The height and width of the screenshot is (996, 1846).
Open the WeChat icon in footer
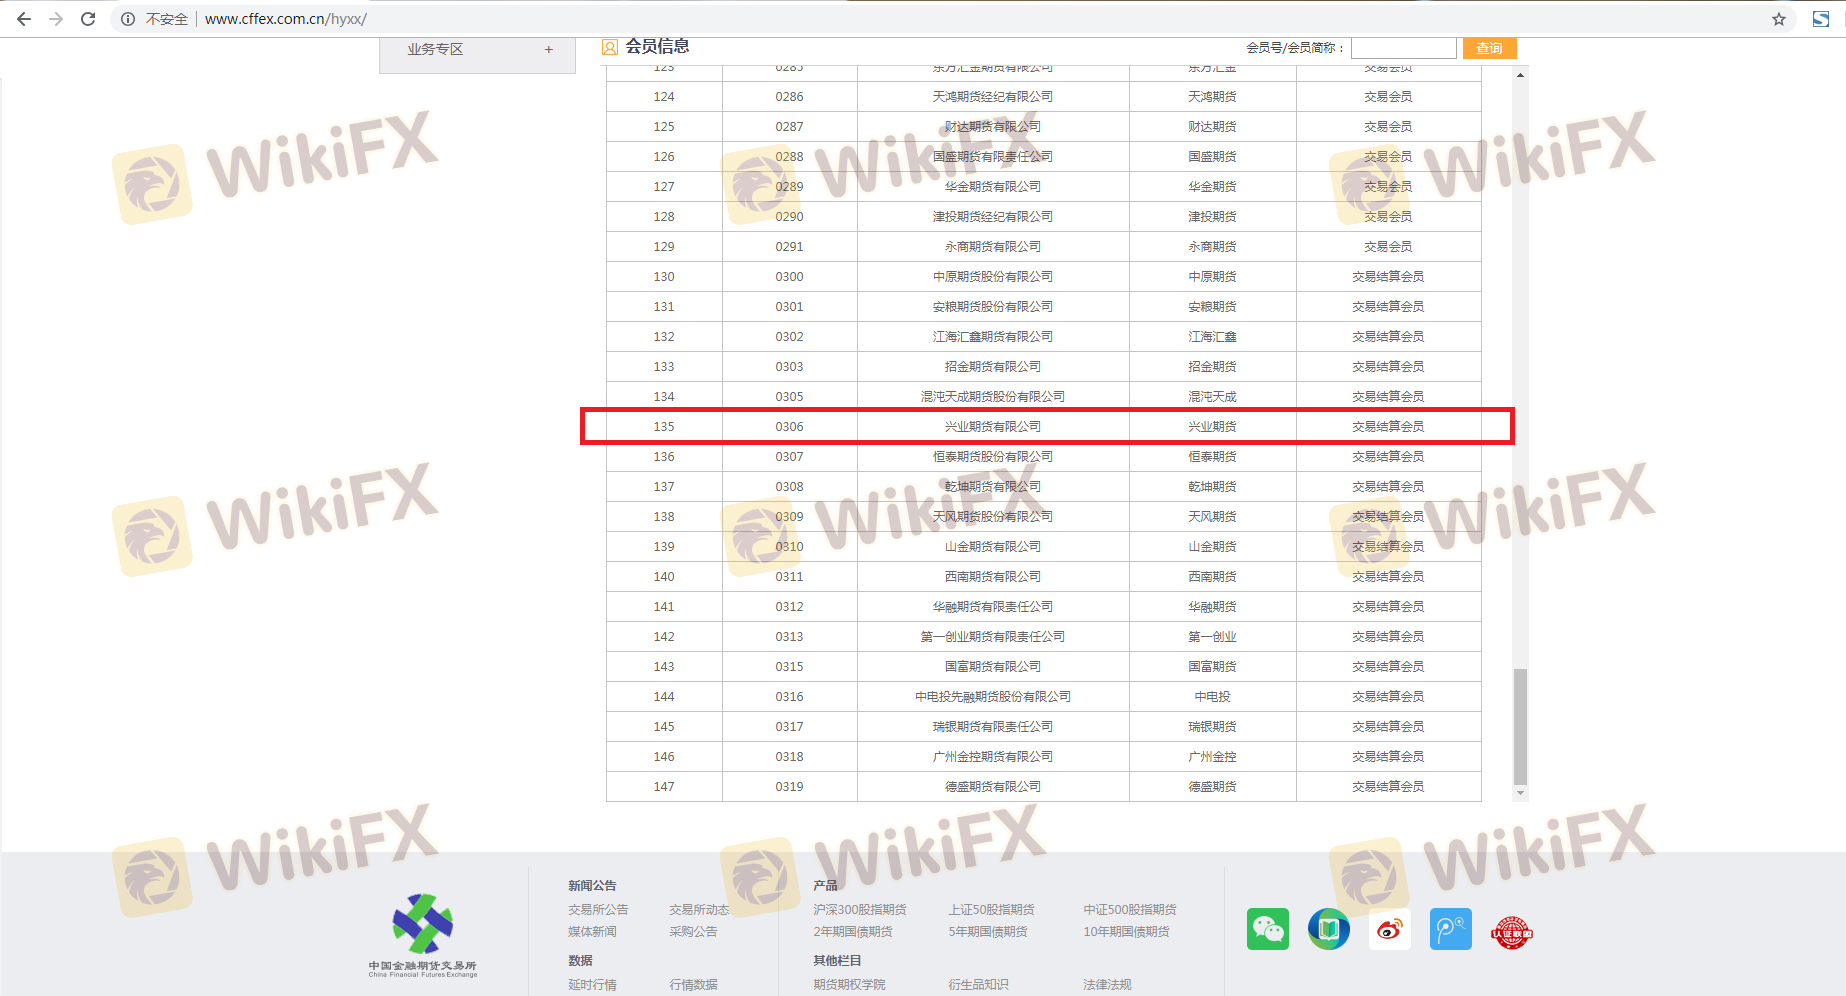pos(1267,929)
